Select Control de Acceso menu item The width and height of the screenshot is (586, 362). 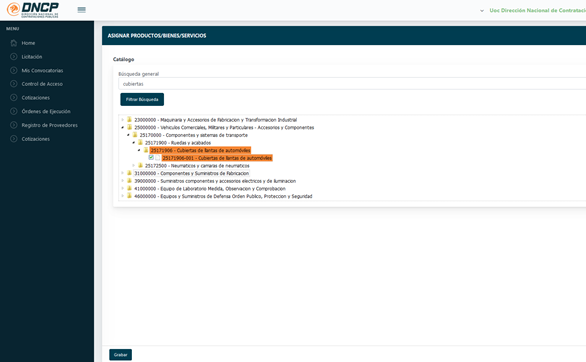pos(42,84)
